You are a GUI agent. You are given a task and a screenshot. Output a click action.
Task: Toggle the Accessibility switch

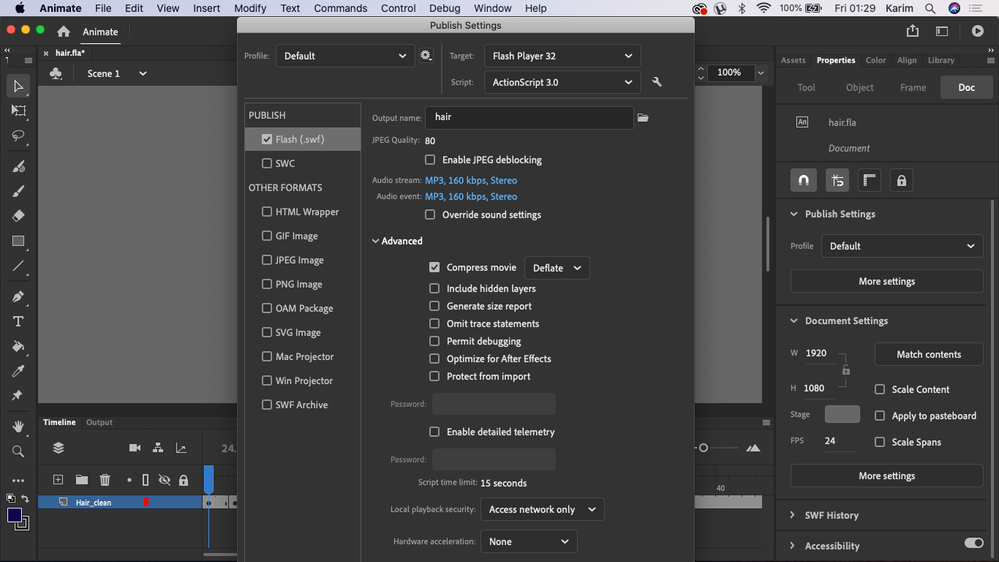974,543
